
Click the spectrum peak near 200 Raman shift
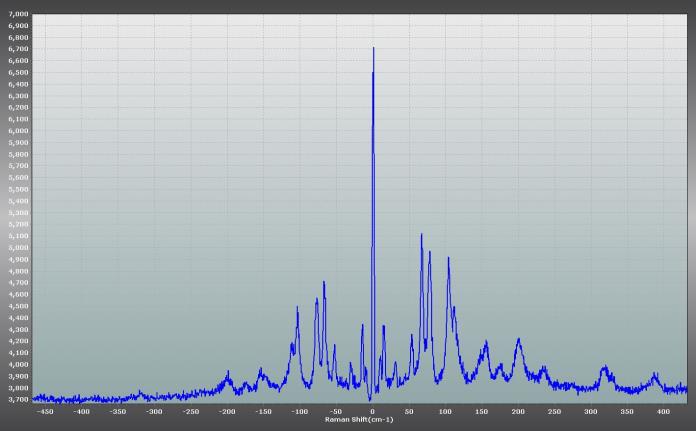click(x=518, y=341)
